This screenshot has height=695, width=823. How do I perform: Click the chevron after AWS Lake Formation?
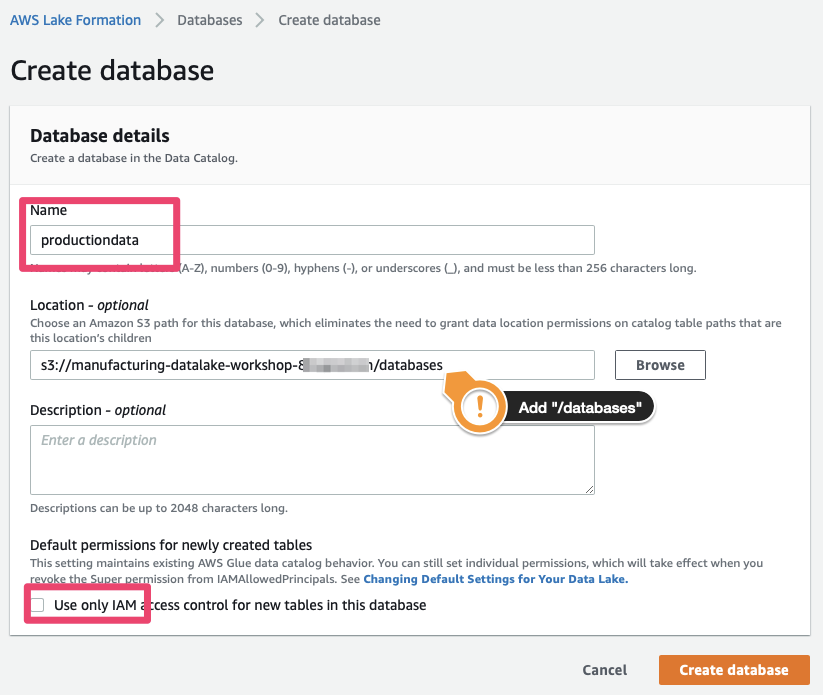point(159,20)
